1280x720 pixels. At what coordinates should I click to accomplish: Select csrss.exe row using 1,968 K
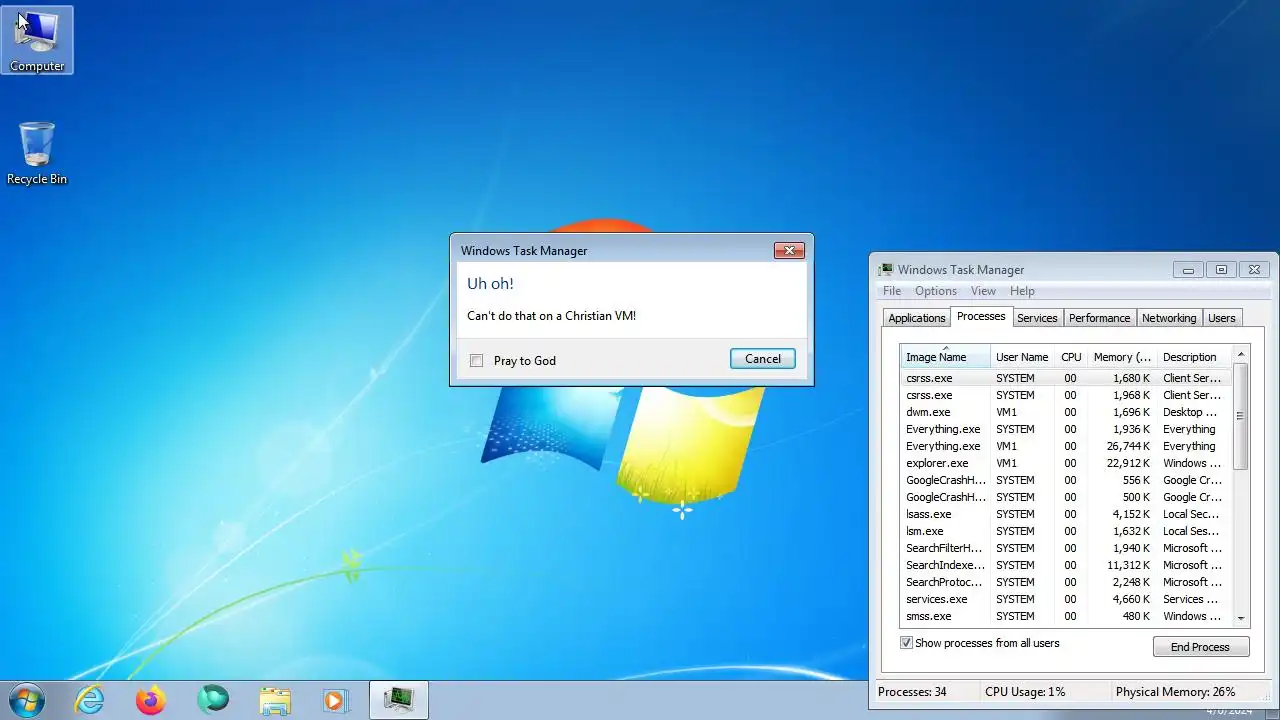point(1066,395)
